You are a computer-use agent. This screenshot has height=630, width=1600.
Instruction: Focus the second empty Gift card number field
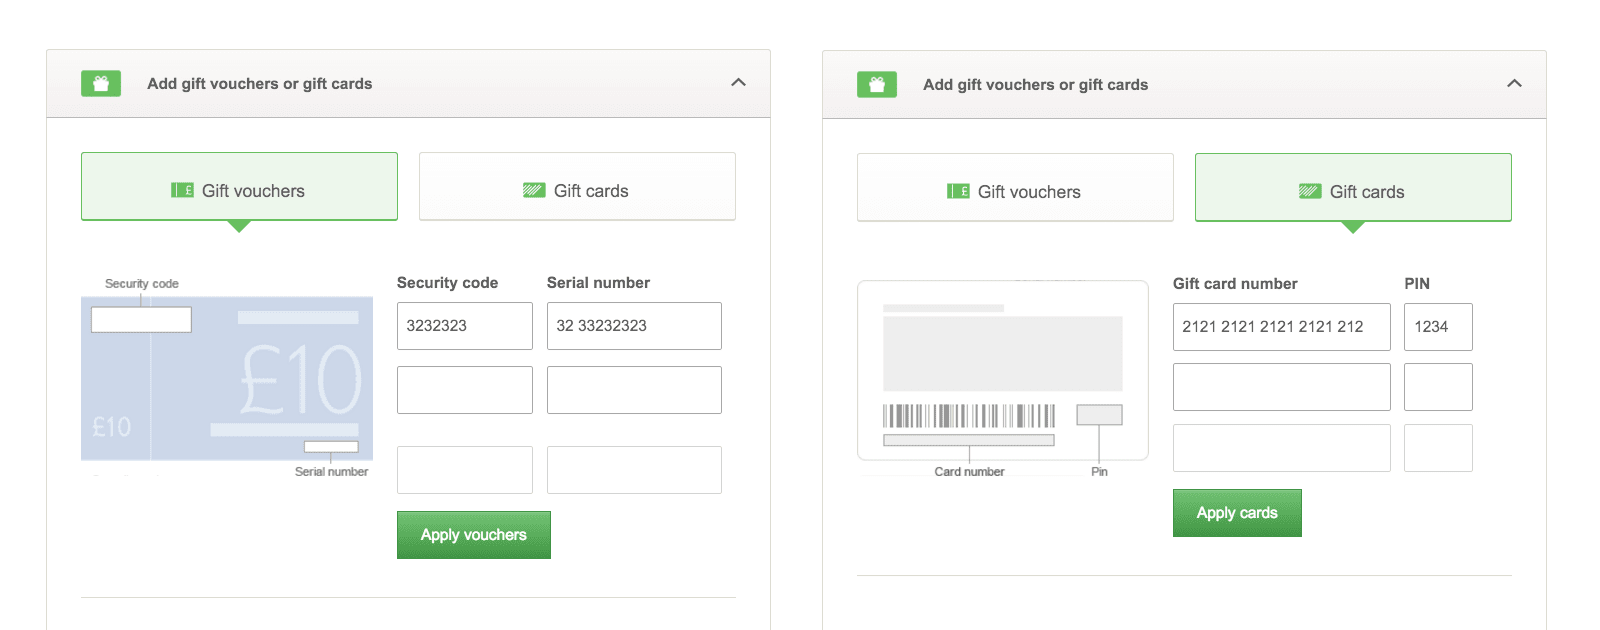point(1281,387)
